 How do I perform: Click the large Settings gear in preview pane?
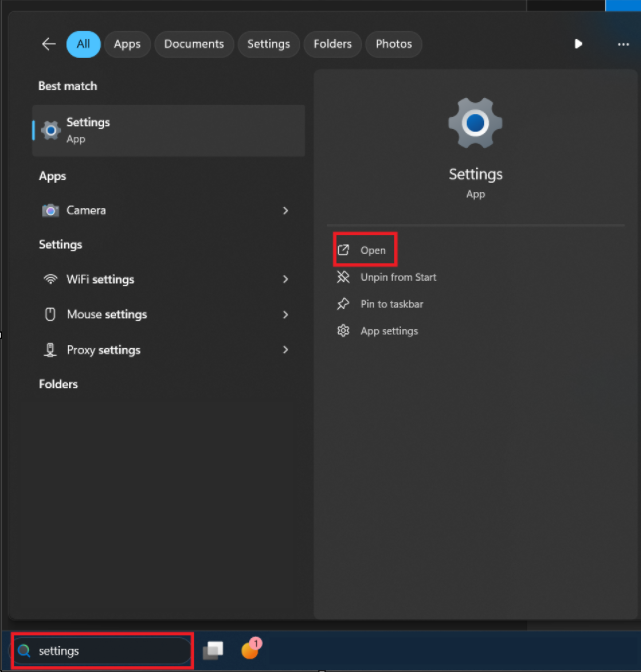pos(476,123)
